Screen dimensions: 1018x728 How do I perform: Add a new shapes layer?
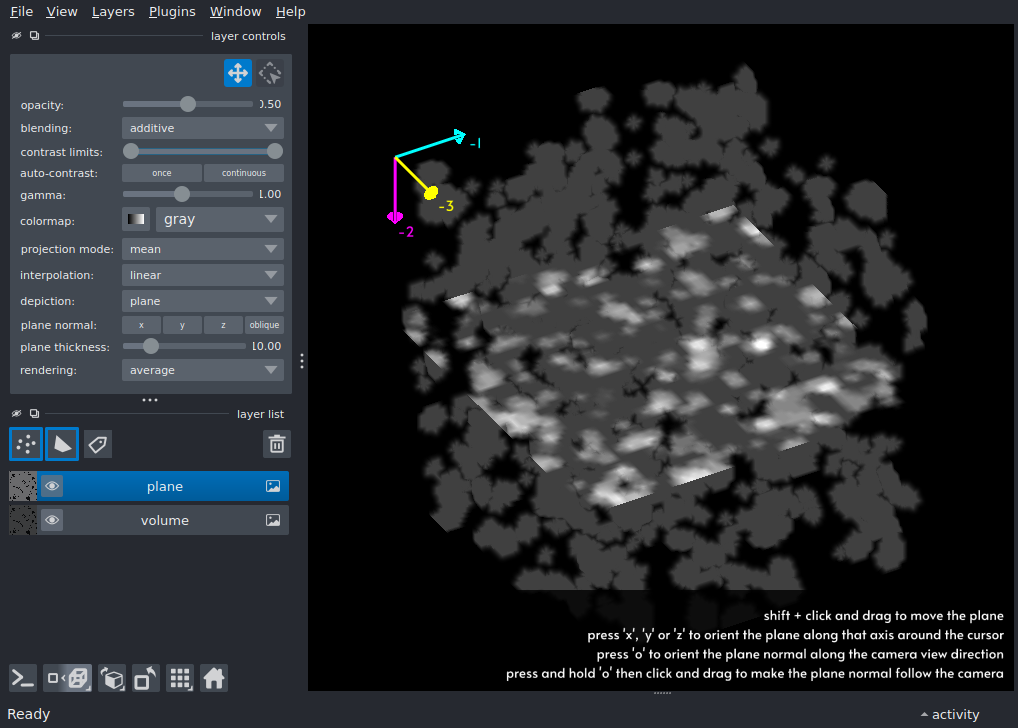(x=61, y=444)
